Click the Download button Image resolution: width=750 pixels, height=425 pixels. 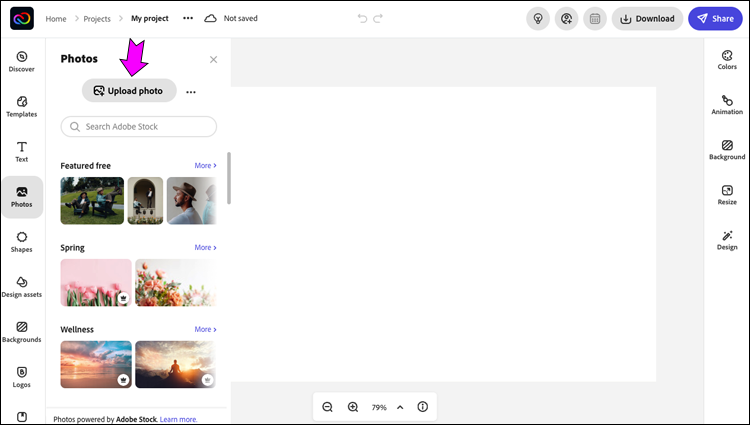tap(647, 19)
